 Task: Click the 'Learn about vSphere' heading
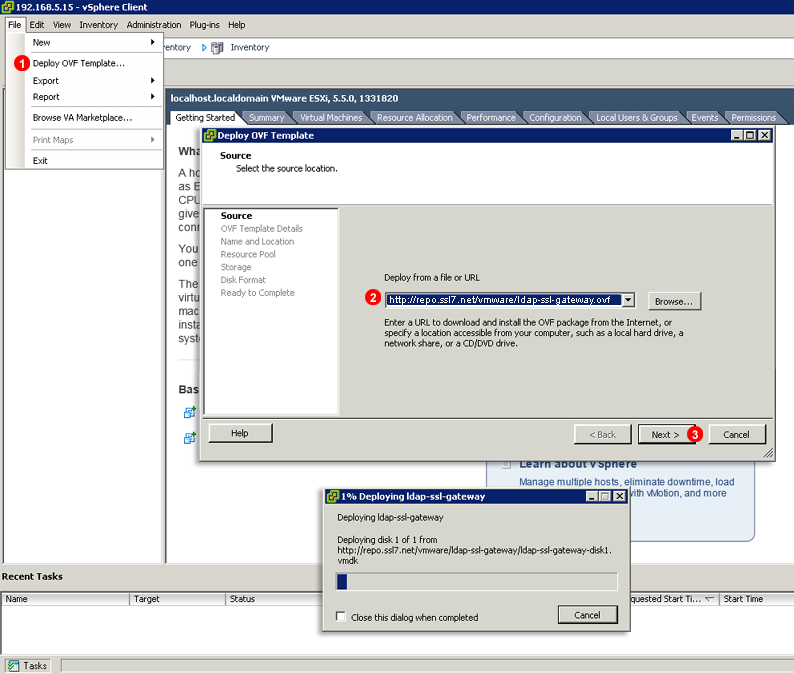click(578, 464)
